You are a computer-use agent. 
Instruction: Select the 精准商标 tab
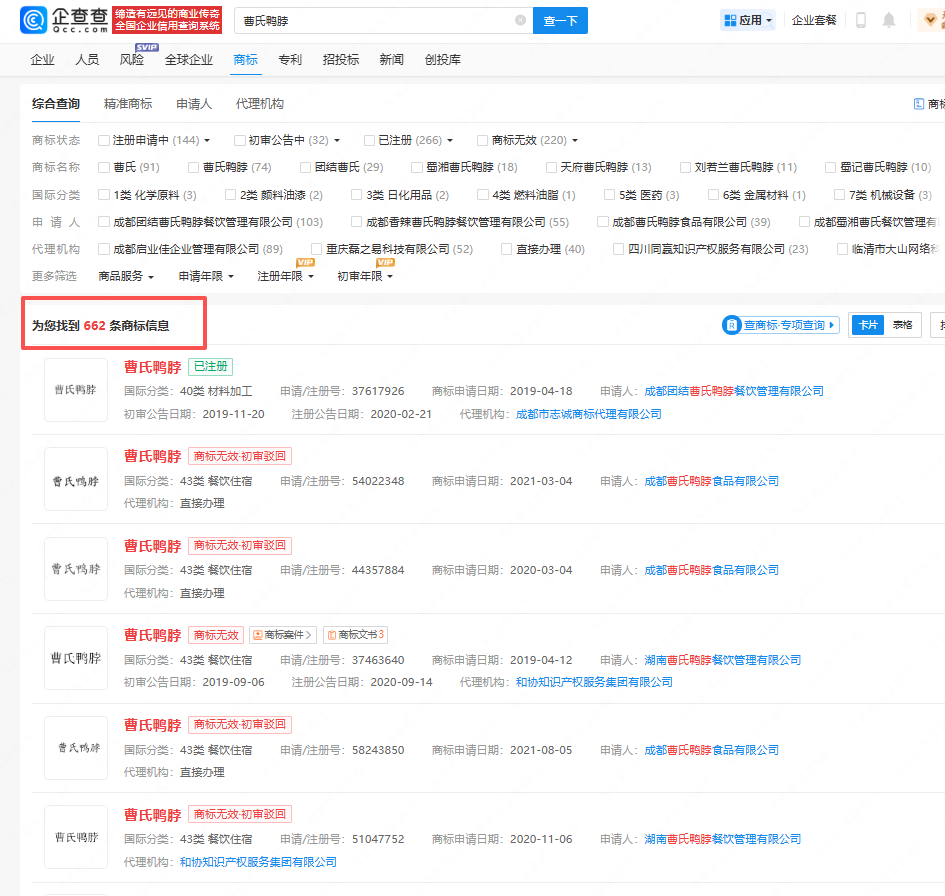(128, 104)
